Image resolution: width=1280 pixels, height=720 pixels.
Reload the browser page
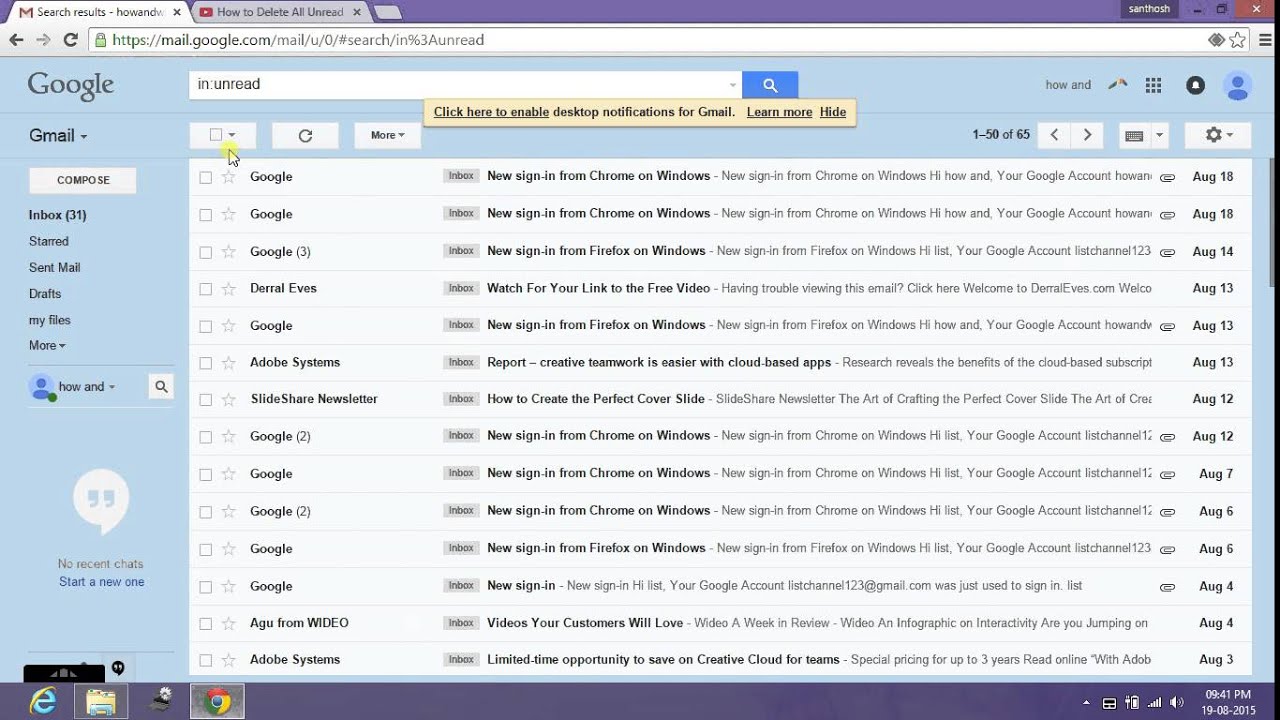[70, 40]
